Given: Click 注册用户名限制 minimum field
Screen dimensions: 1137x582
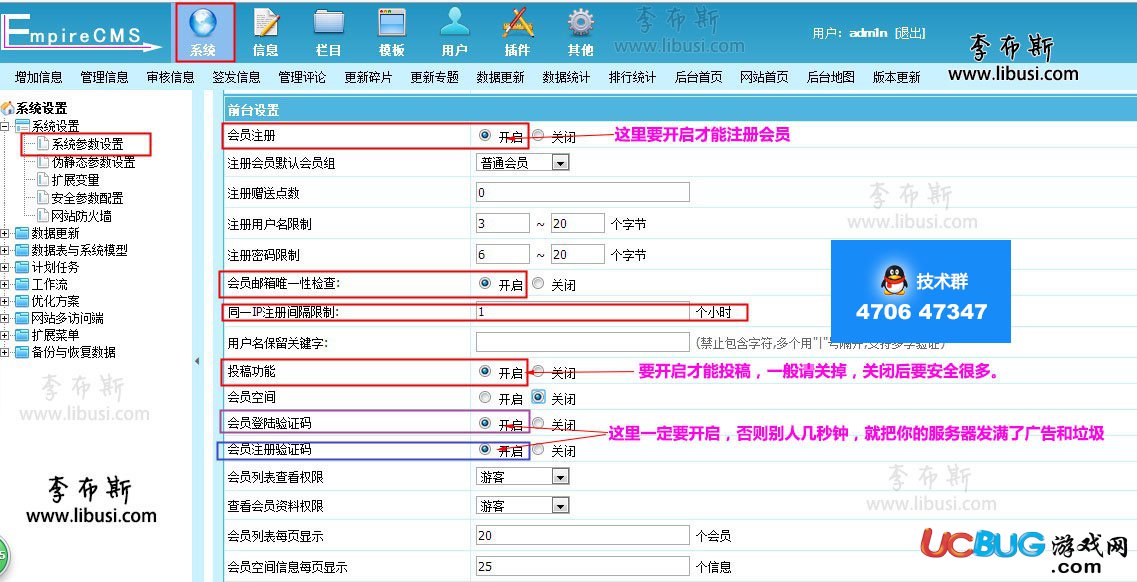Looking at the screenshot, I should point(503,223).
